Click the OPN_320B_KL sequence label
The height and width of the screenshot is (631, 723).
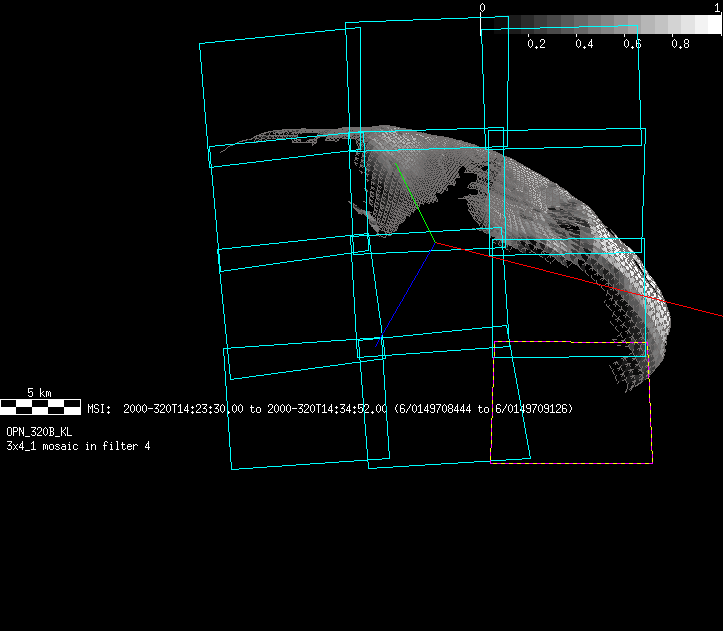point(39,432)
